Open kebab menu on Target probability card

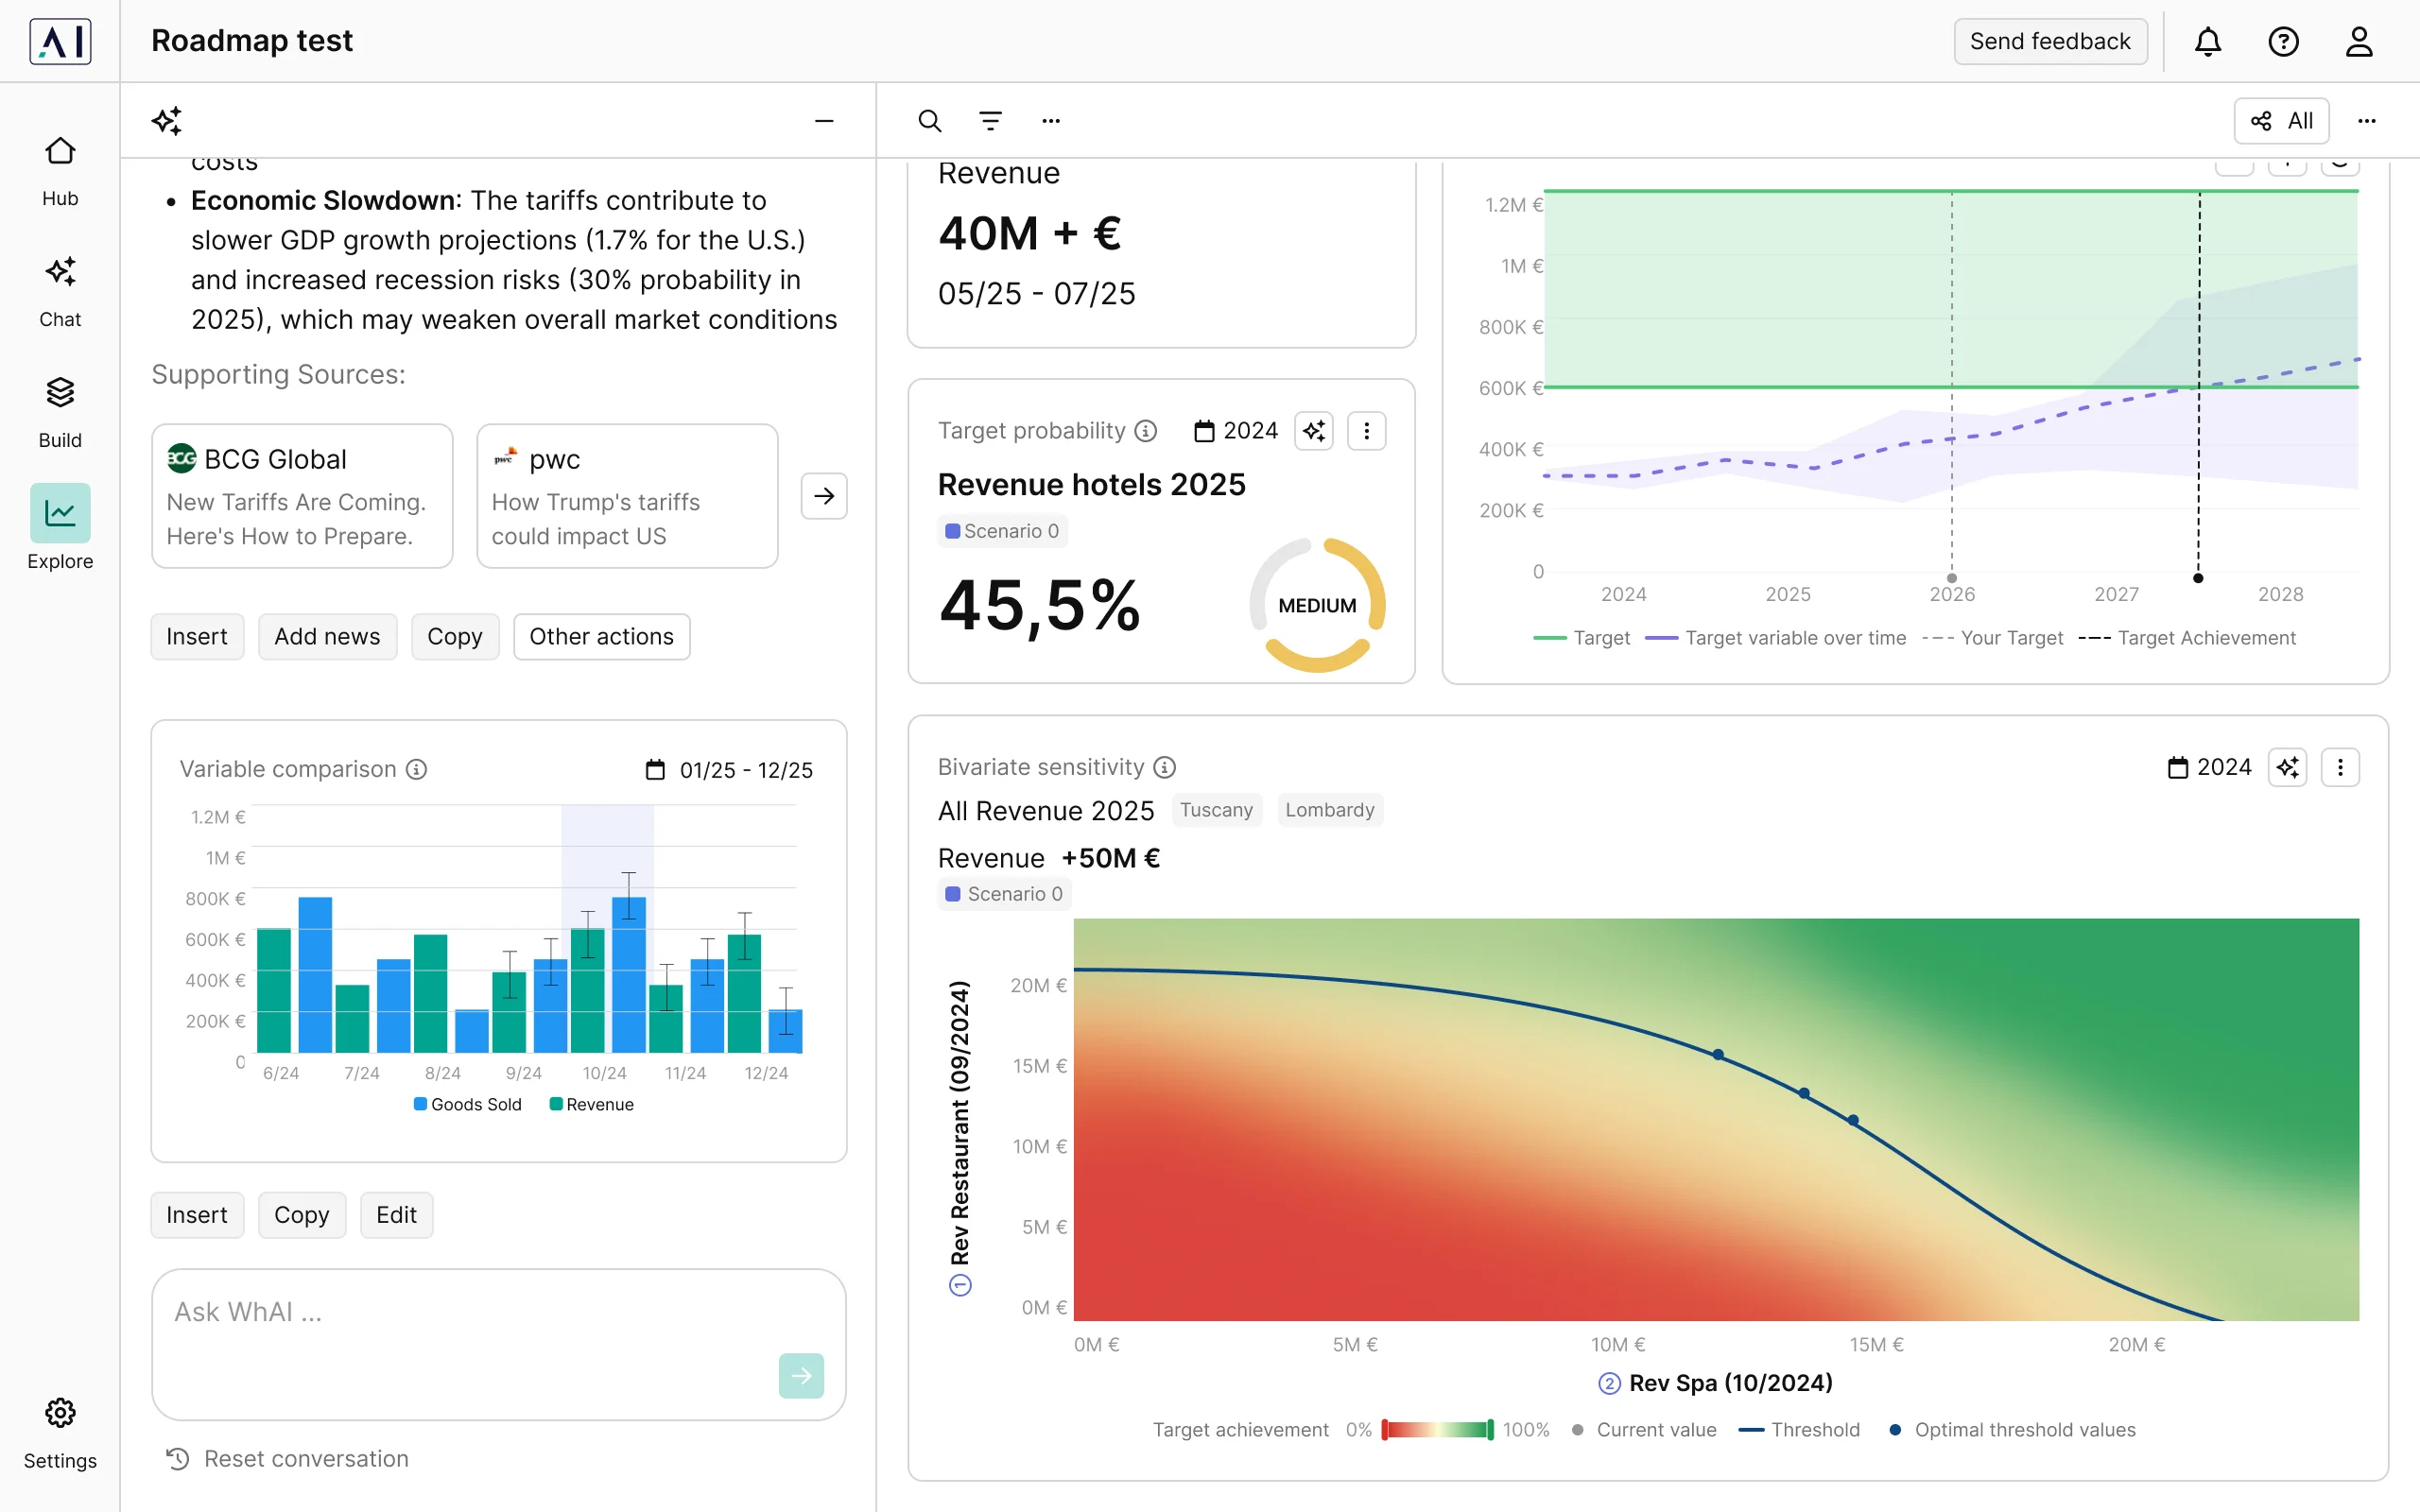point(1366,431)
